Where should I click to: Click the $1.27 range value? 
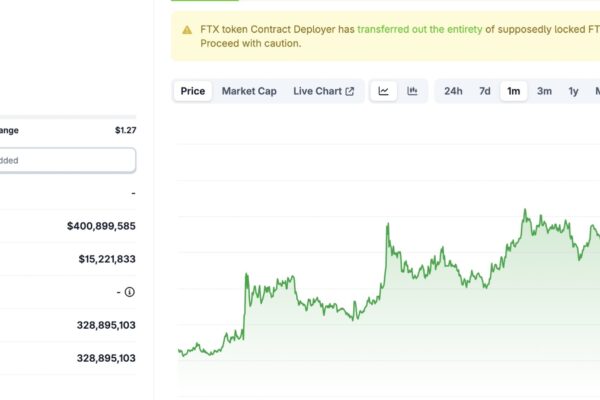point(126,130)
